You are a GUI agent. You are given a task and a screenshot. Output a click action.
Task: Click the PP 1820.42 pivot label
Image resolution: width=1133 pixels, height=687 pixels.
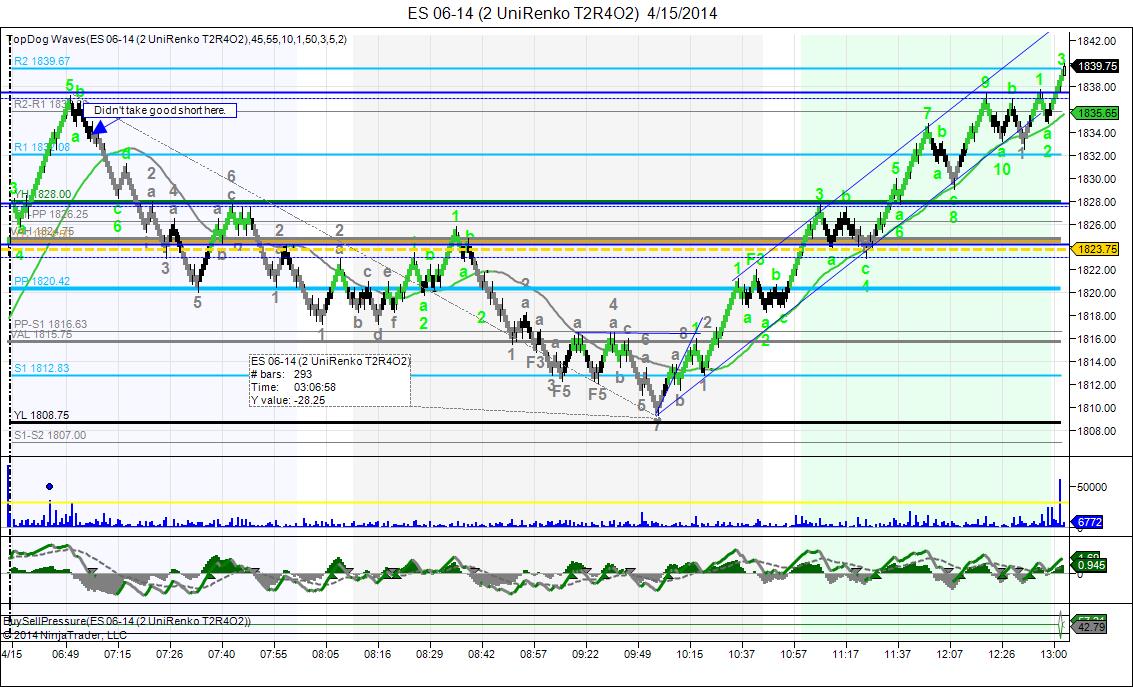tap(42, 281)
